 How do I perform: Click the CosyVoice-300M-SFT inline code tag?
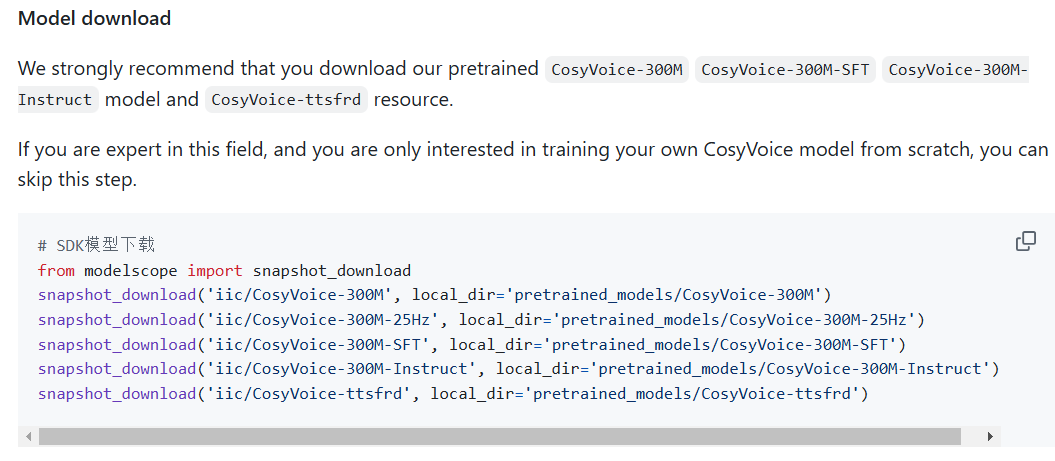tap(785, 70)
